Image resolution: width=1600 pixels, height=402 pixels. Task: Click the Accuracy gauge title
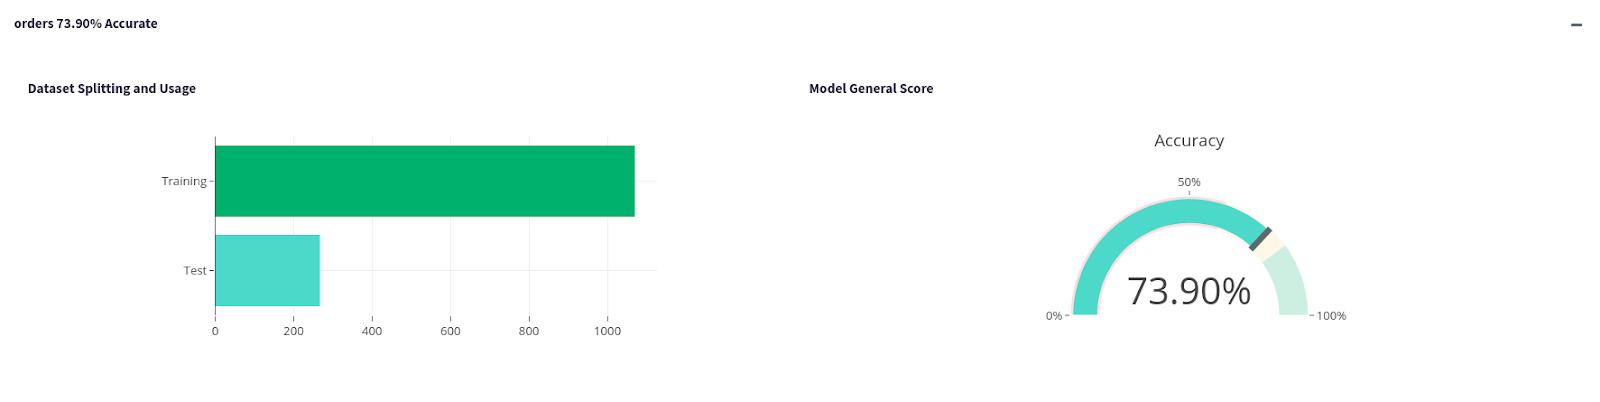(x=1189, y=141)
